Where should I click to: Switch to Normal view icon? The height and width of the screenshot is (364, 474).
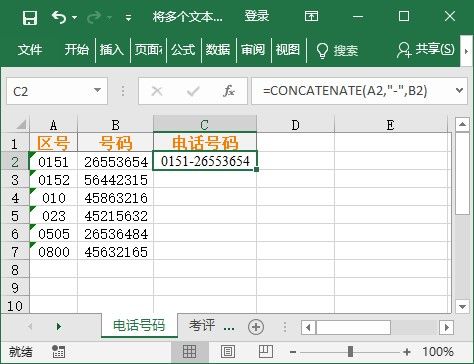tap(189, 351)
